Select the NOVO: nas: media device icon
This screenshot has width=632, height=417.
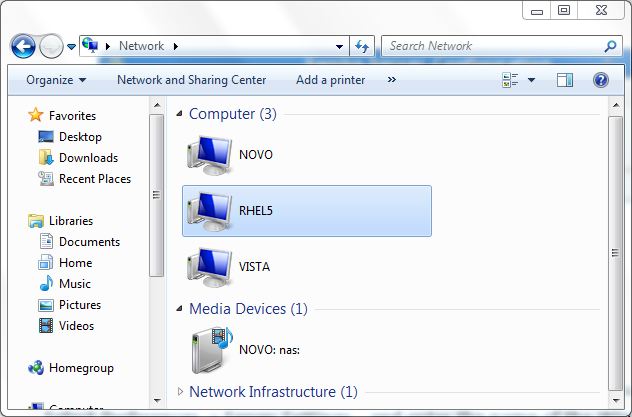click(x=211, y=350)
